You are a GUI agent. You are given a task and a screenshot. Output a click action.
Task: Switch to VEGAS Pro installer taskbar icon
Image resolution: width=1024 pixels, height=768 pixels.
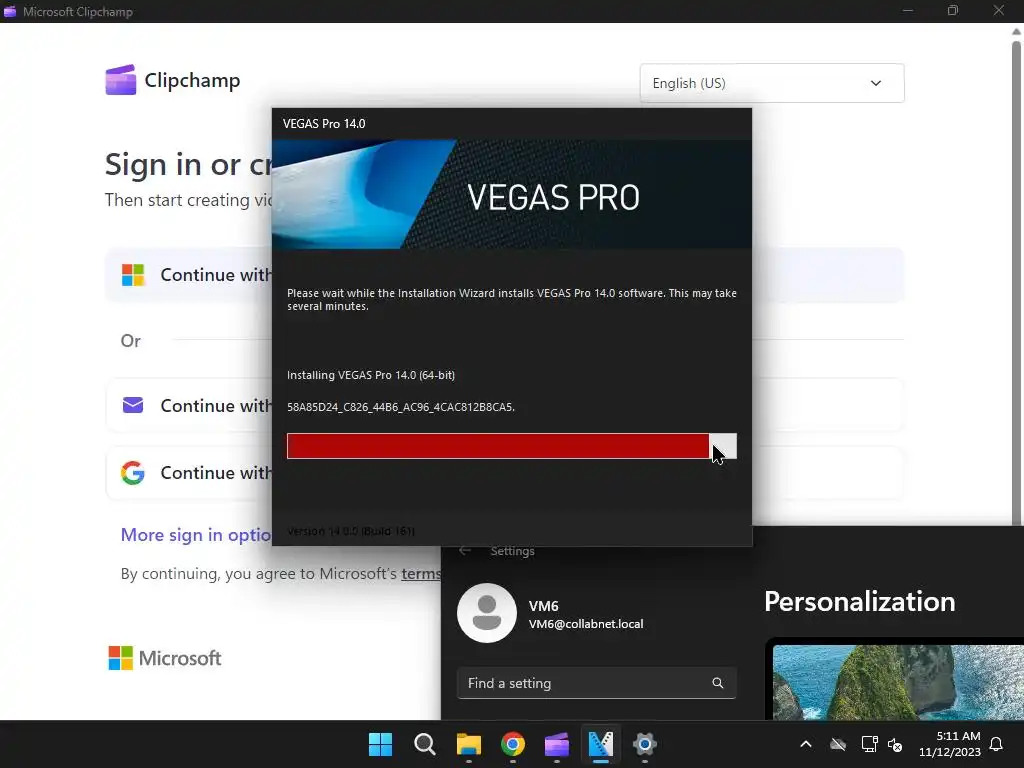(601, 744)
